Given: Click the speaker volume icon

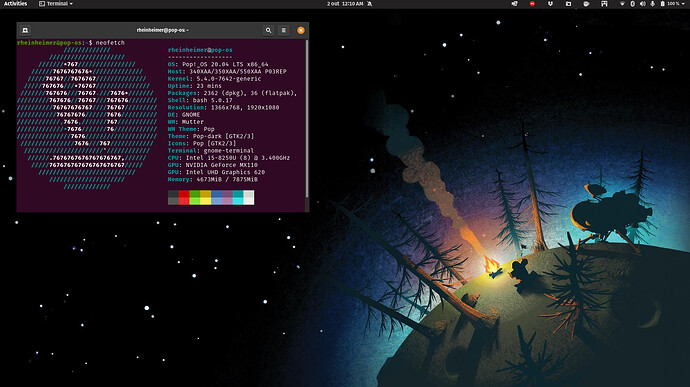Looking at the screenshot, I should [x=642, y=4].
